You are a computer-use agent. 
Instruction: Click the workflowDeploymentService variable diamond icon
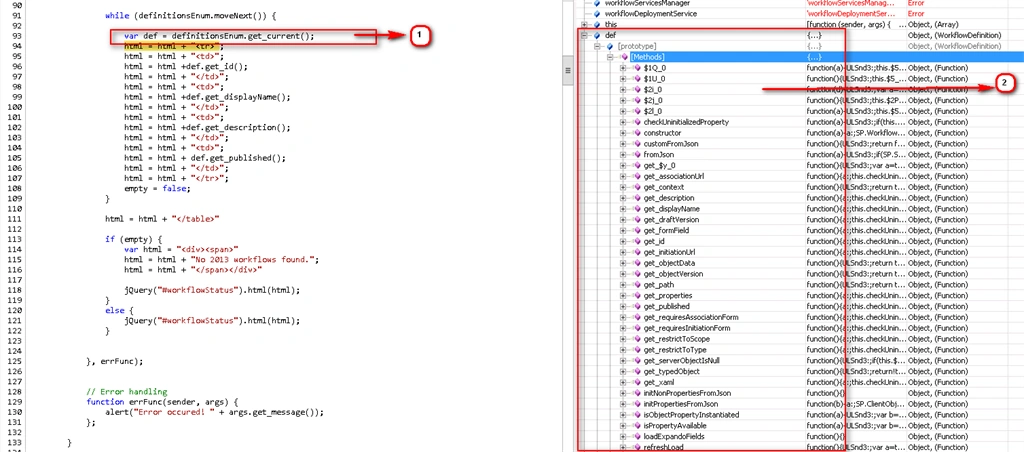click(596, 14)
